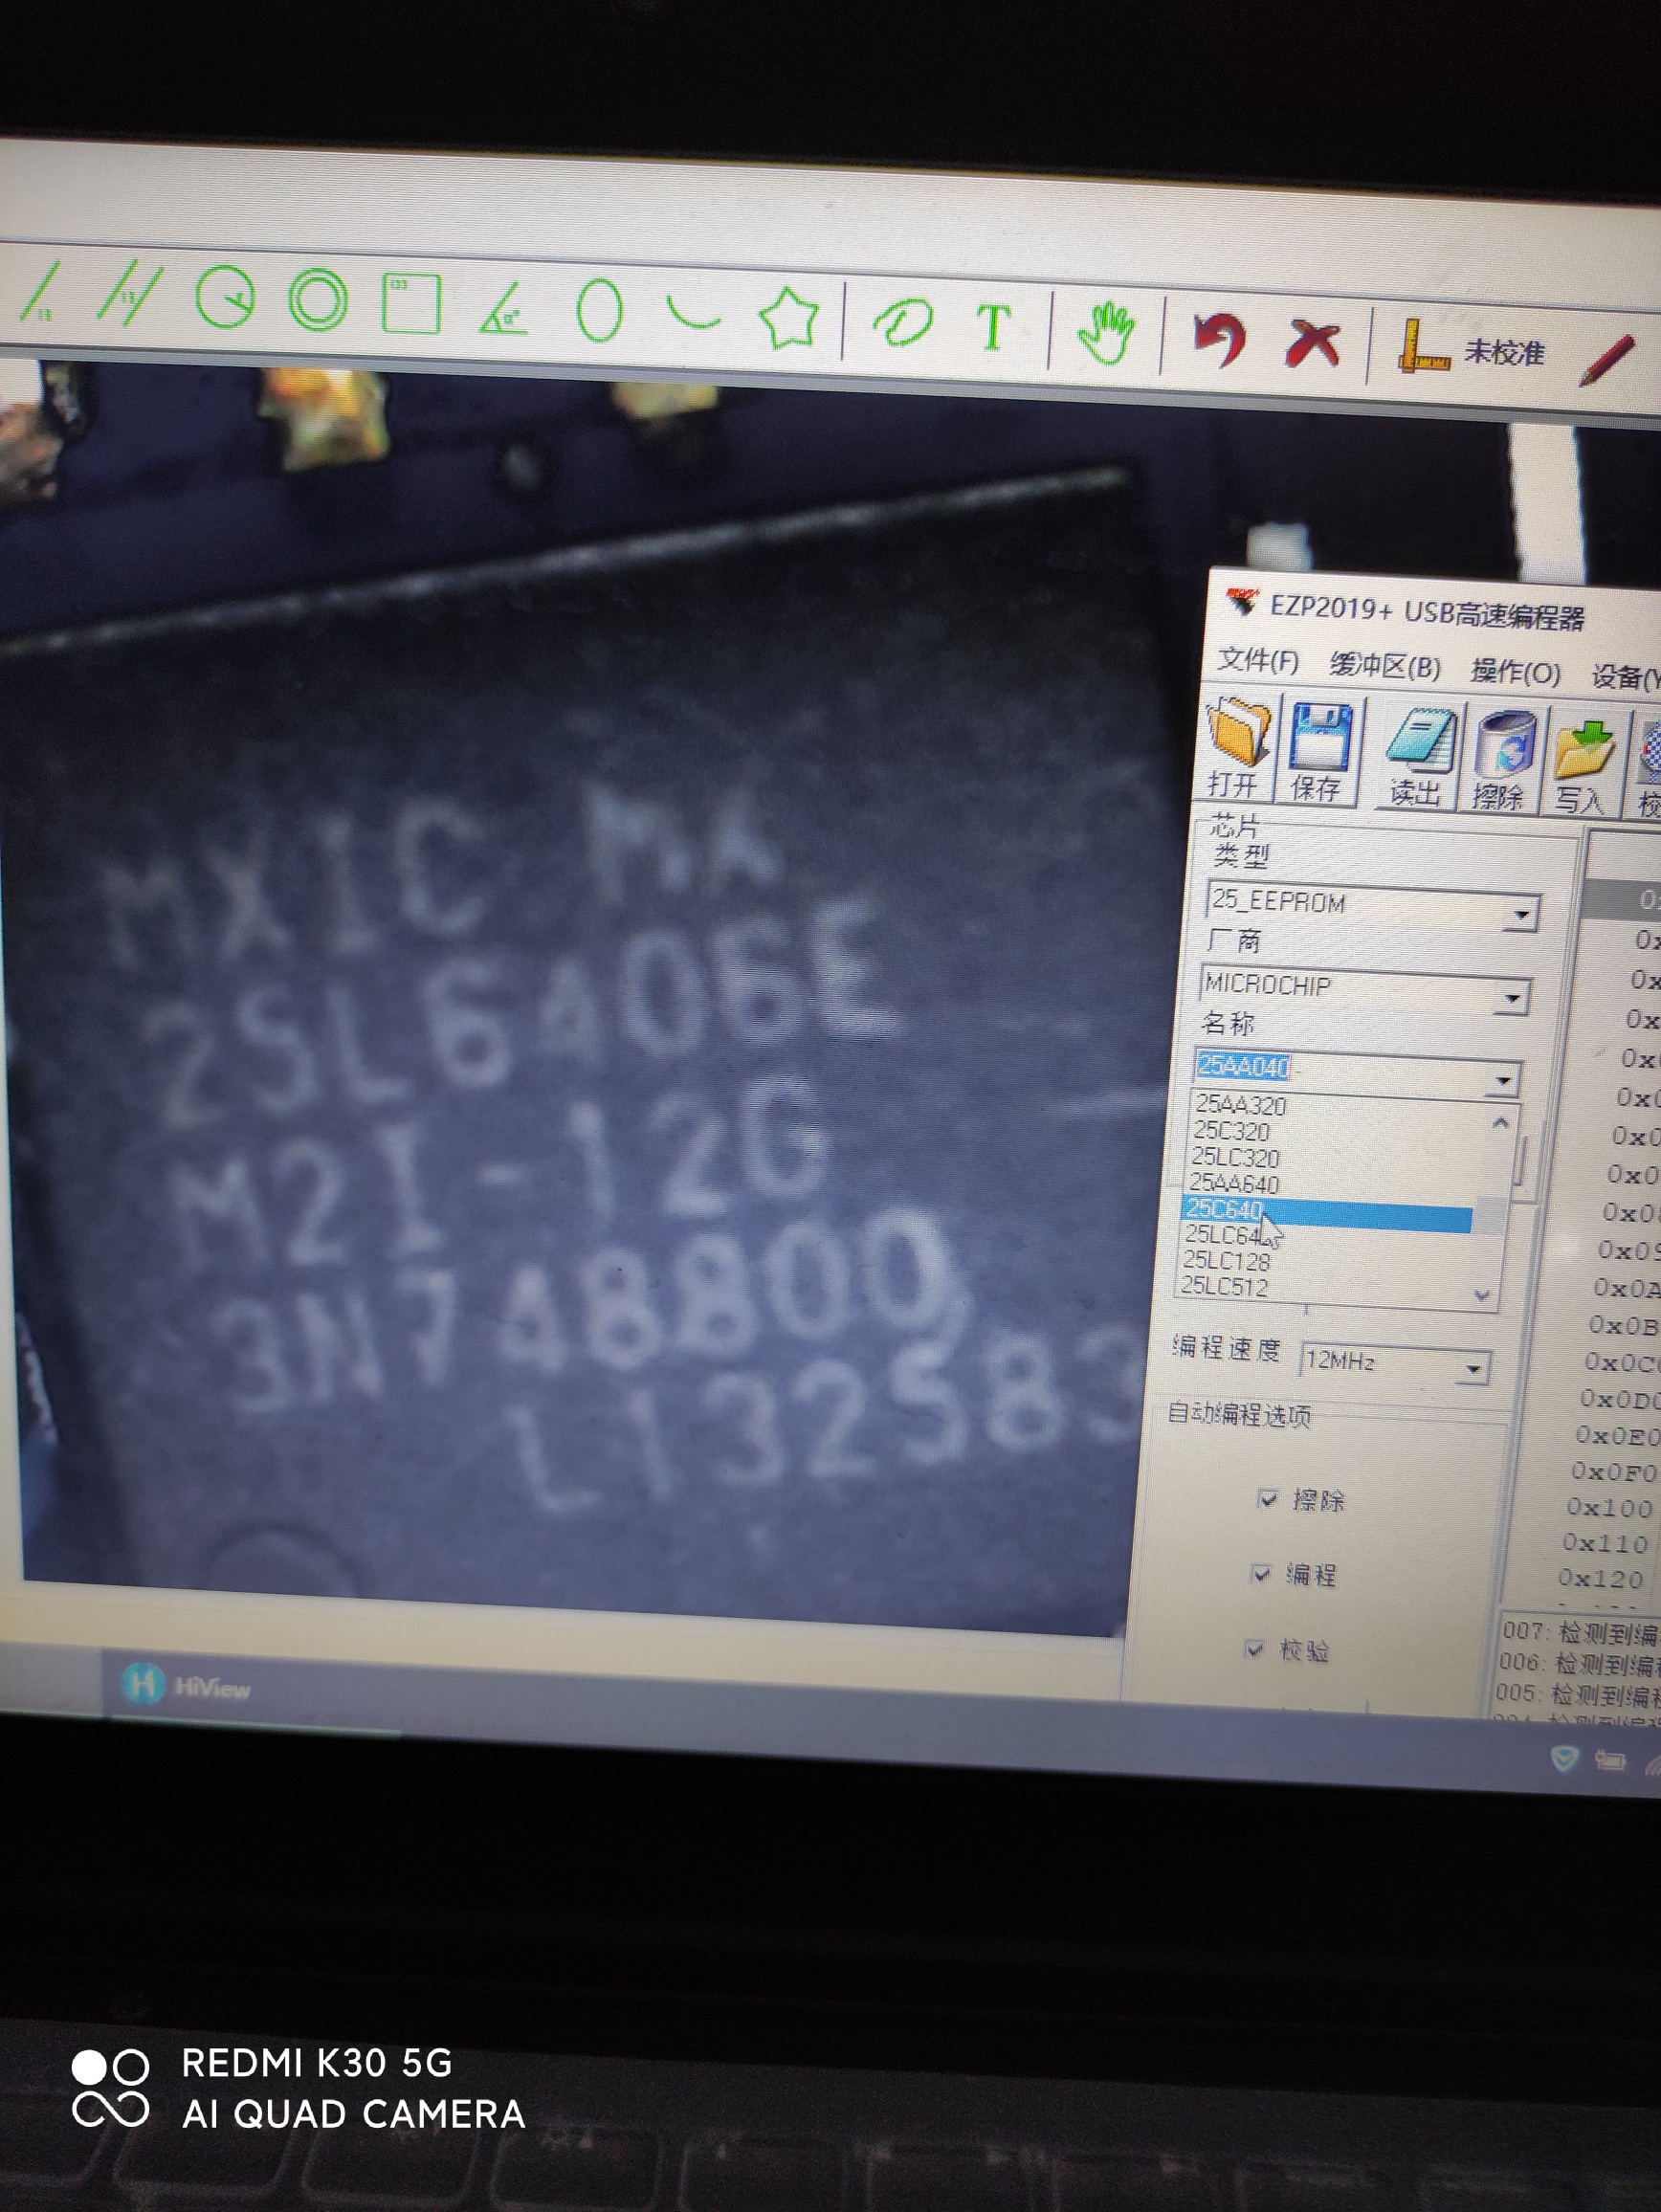Select the freehand loop drawing tool

(x=903, y=325)
